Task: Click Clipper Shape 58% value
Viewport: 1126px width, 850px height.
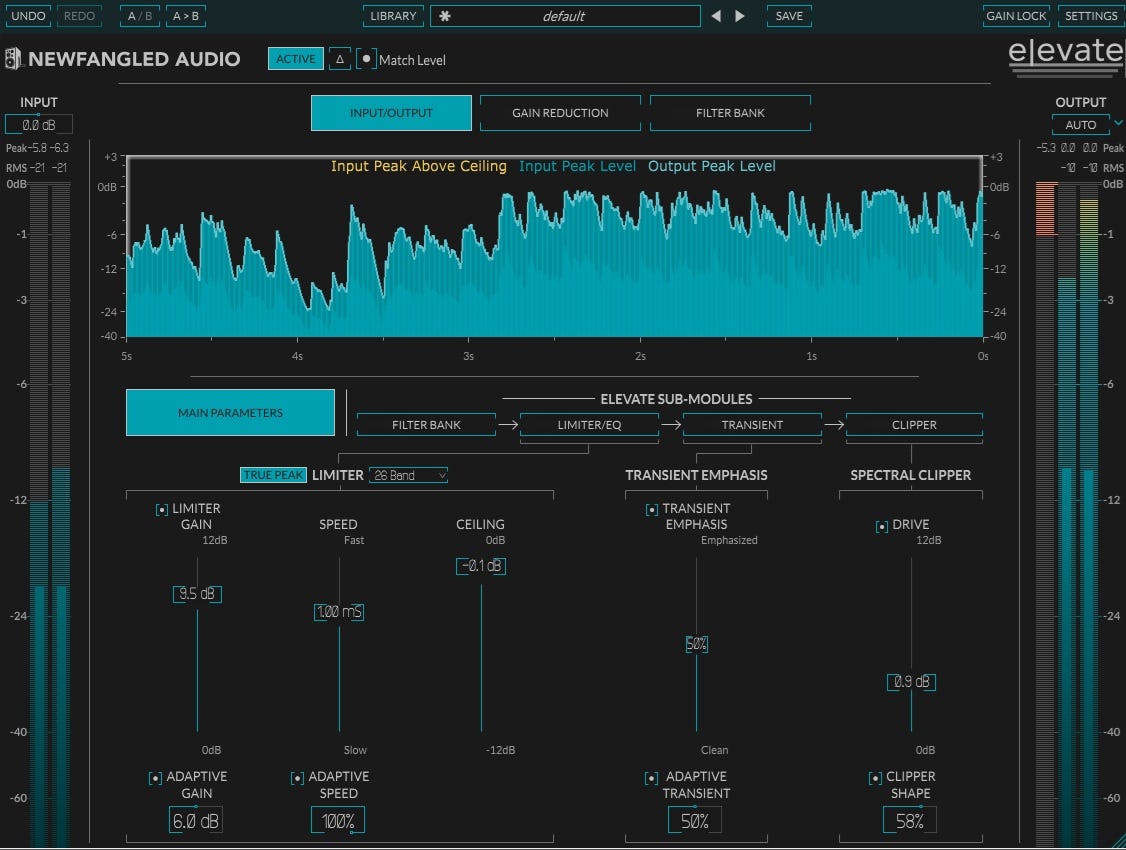Action: [909, 821]
